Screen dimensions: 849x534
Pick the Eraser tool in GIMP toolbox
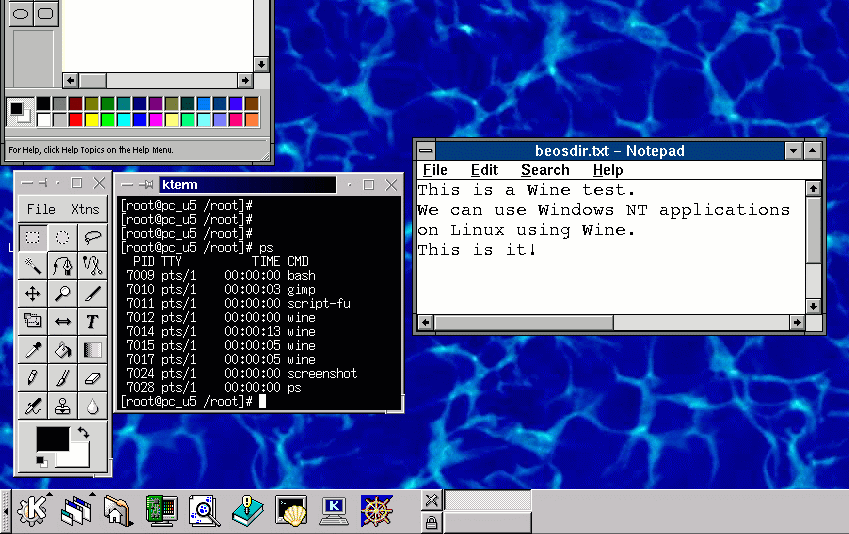[93, 378]
